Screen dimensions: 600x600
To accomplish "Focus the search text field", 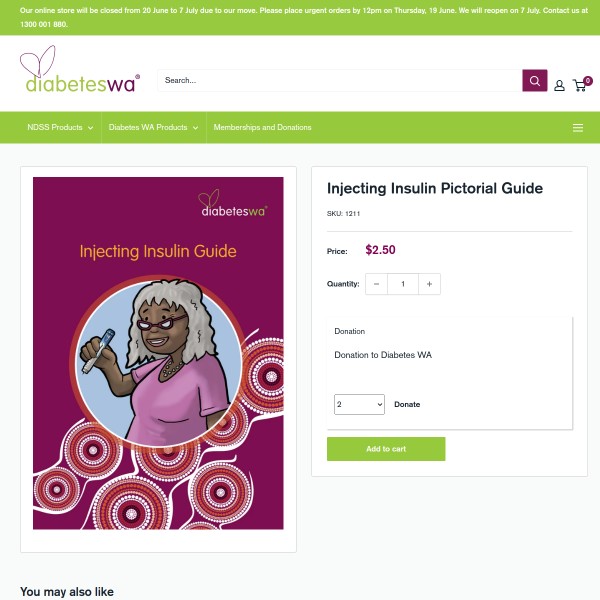I will tap(340, 81).
